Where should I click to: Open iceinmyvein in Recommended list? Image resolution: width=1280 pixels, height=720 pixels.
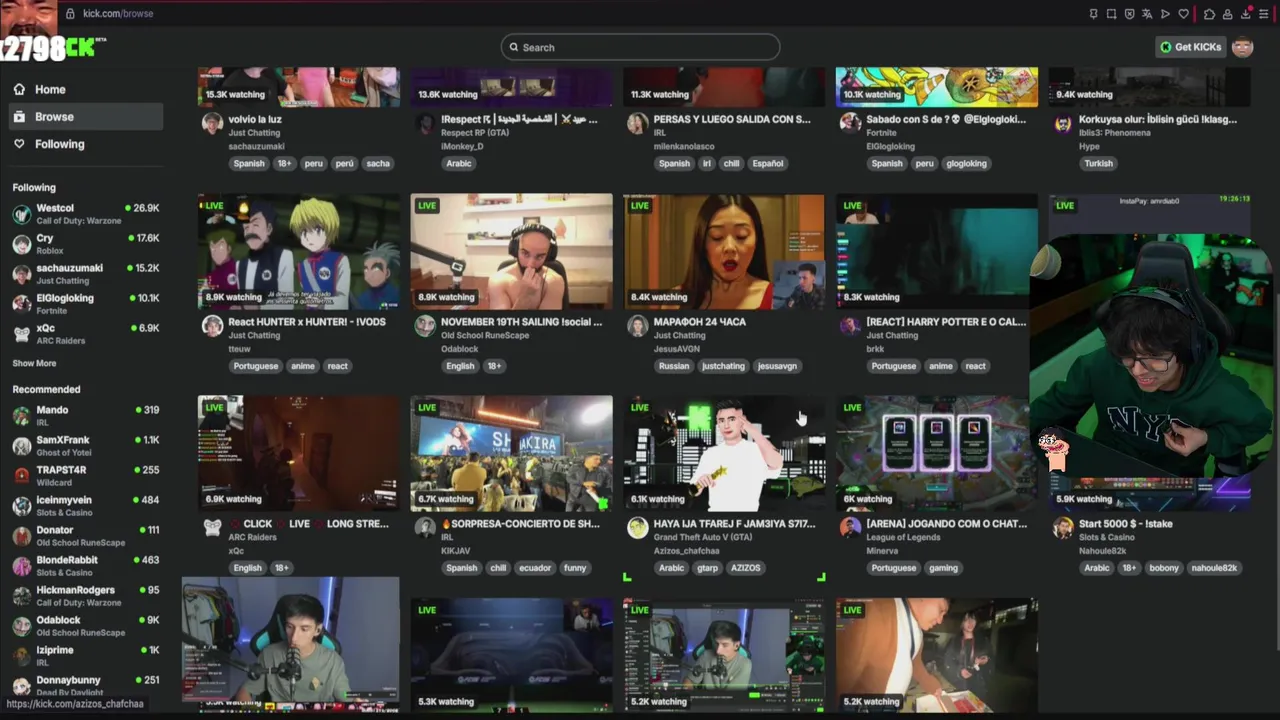(86, 506)
